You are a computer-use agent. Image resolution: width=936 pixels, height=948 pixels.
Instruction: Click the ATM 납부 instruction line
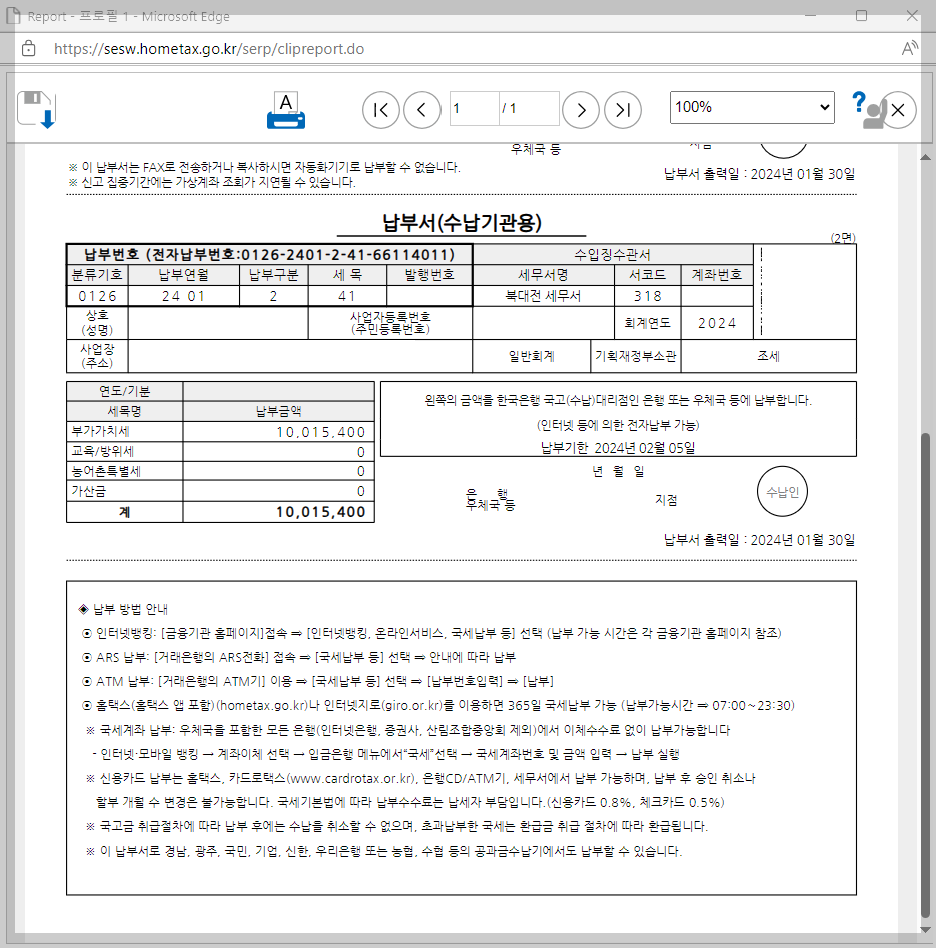tap(318, 681)
